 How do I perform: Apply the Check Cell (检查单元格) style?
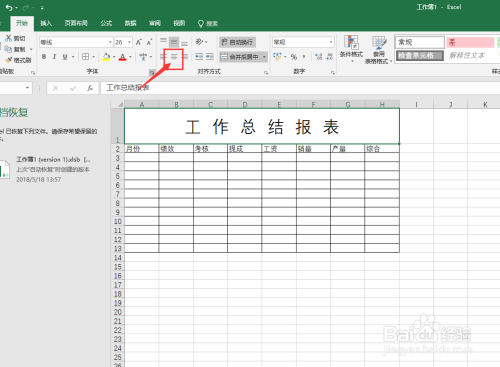tap(420, 55)
